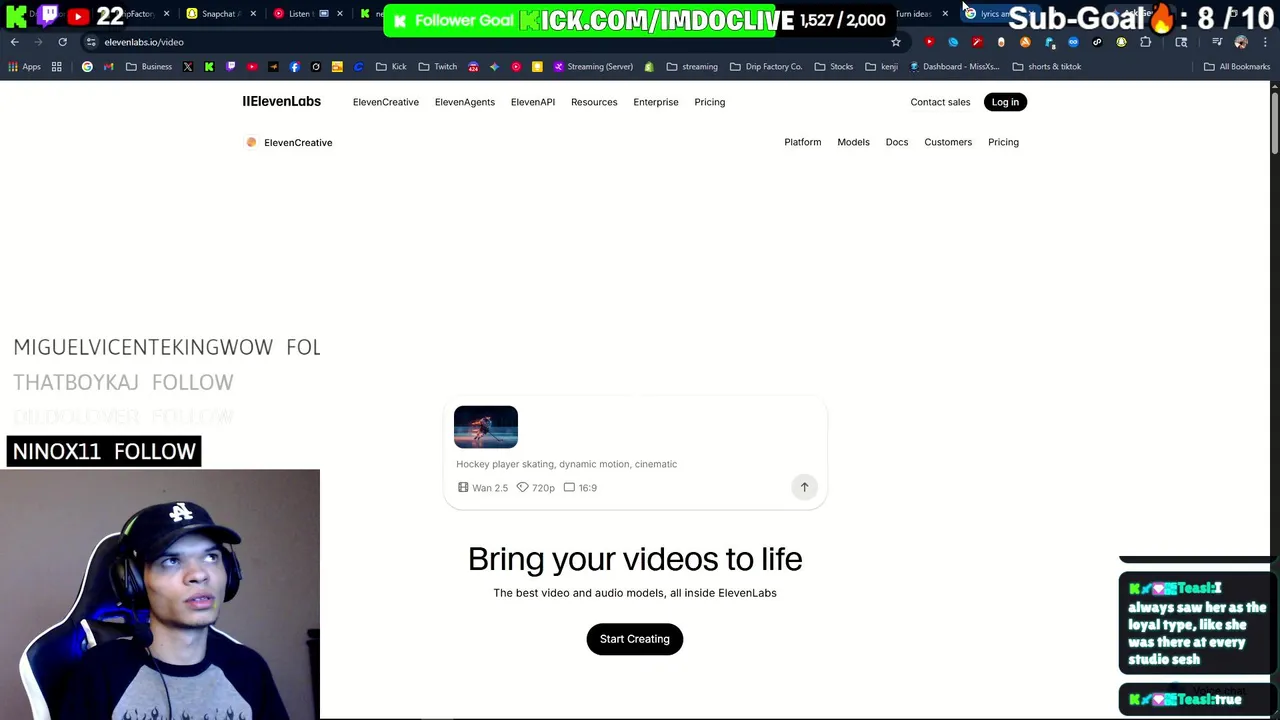
Task: Close the Turn ideas browser tab
Action: pyautogui.click(x=945, y=14)
